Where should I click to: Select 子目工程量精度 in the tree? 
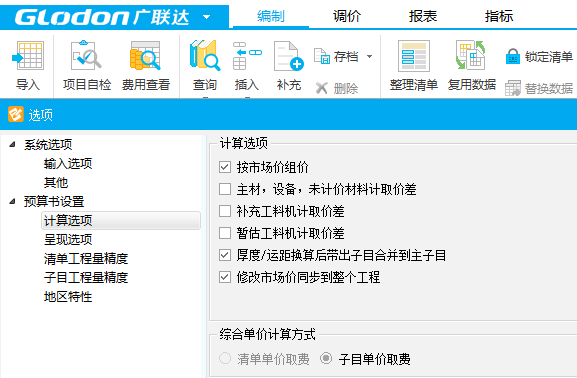tap(86, 277)
